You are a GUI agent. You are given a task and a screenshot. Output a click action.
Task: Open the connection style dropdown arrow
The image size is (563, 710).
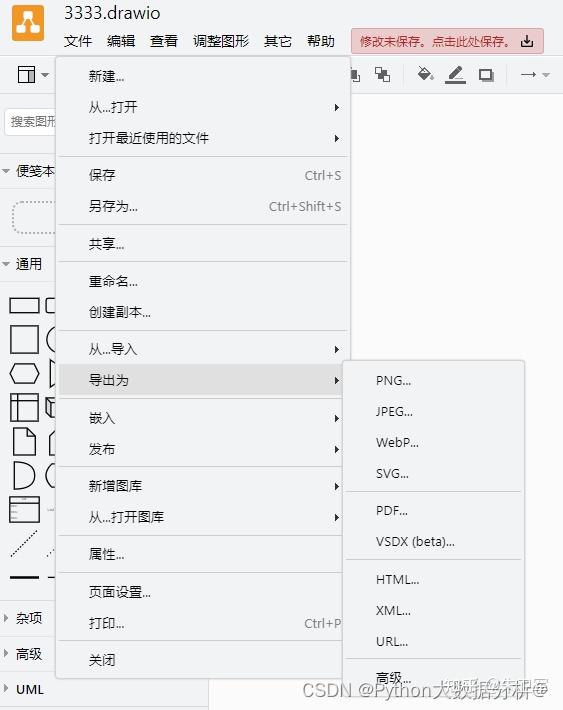click(546, 75)
